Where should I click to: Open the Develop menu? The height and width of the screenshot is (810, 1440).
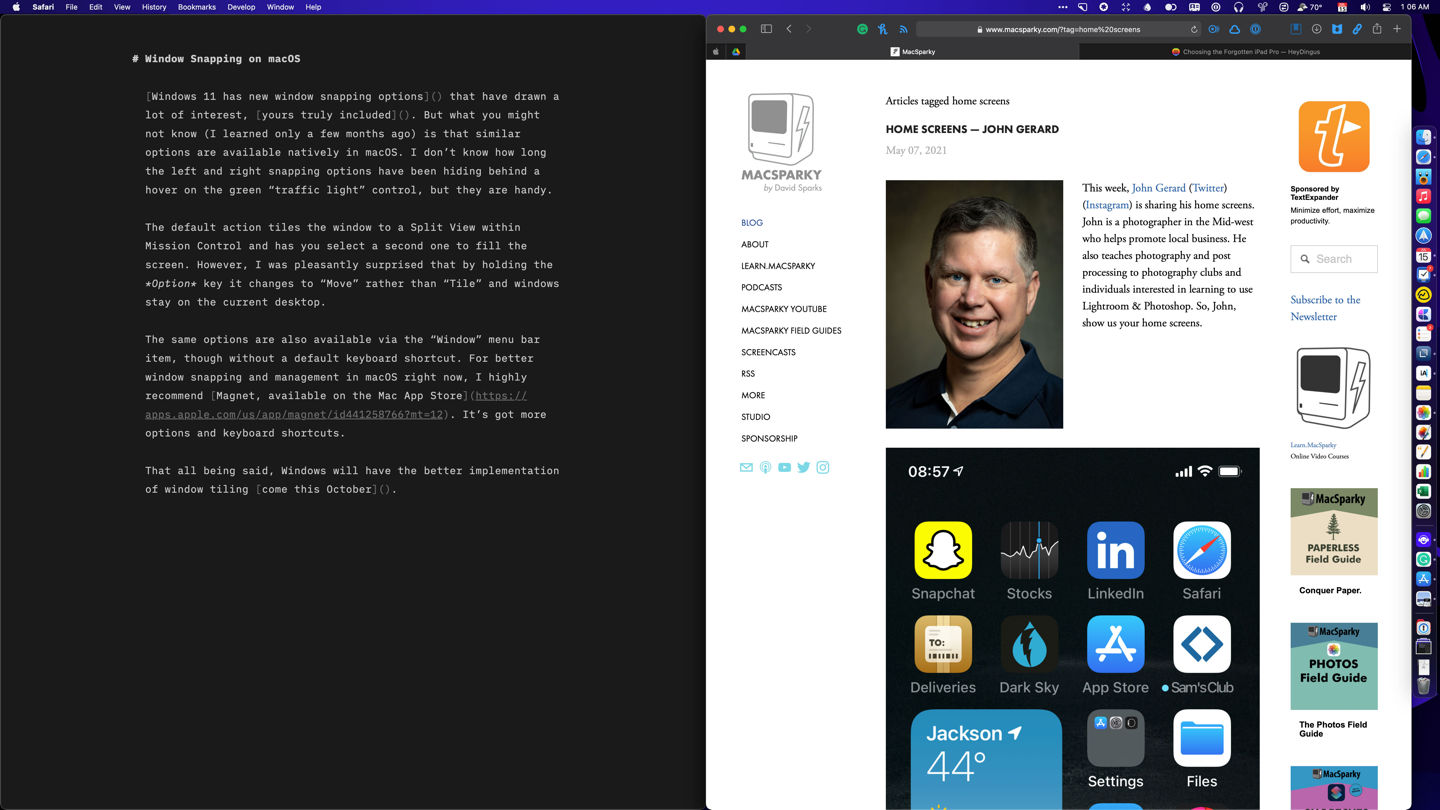pos(241,7)
